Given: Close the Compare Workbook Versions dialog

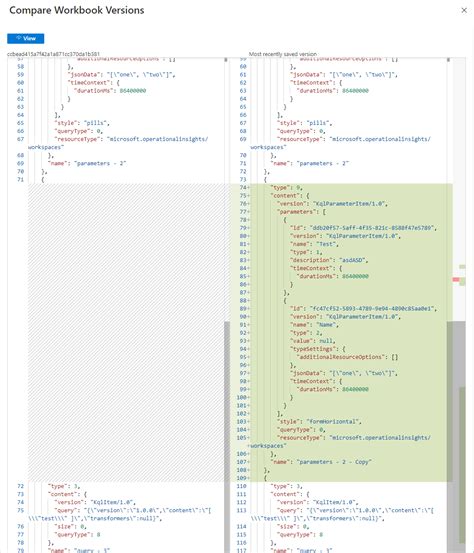Looking at the screenshot, I should coord(464,11).
